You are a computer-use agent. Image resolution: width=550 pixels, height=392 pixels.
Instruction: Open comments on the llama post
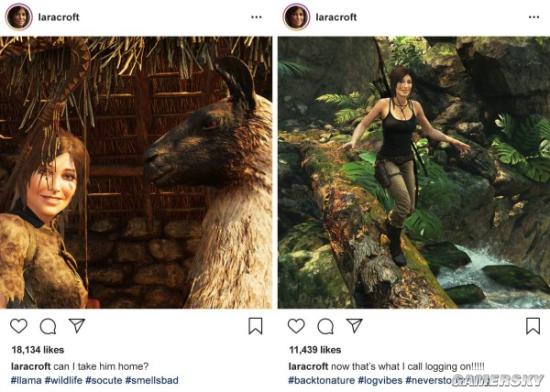tap(48, 326)
